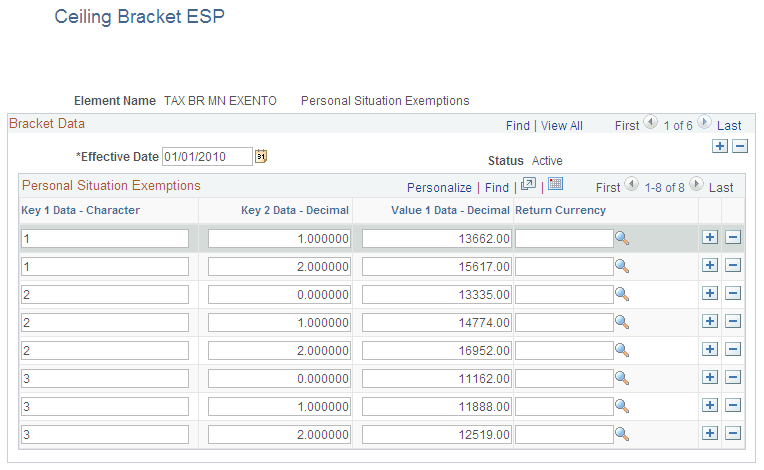Screen dimensions: 764x470
Task: Look up currency for the 12519.00 row
Action: click(x=622, y=434)
